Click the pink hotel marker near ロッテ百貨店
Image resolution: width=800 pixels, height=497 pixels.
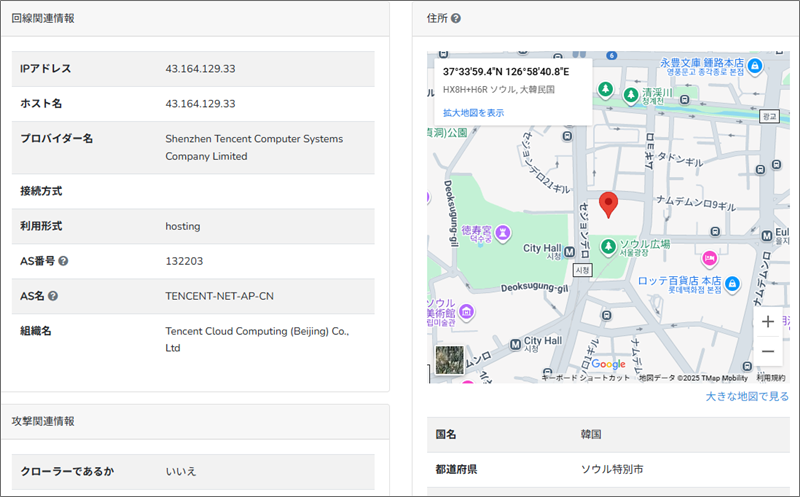click(710, 258)
